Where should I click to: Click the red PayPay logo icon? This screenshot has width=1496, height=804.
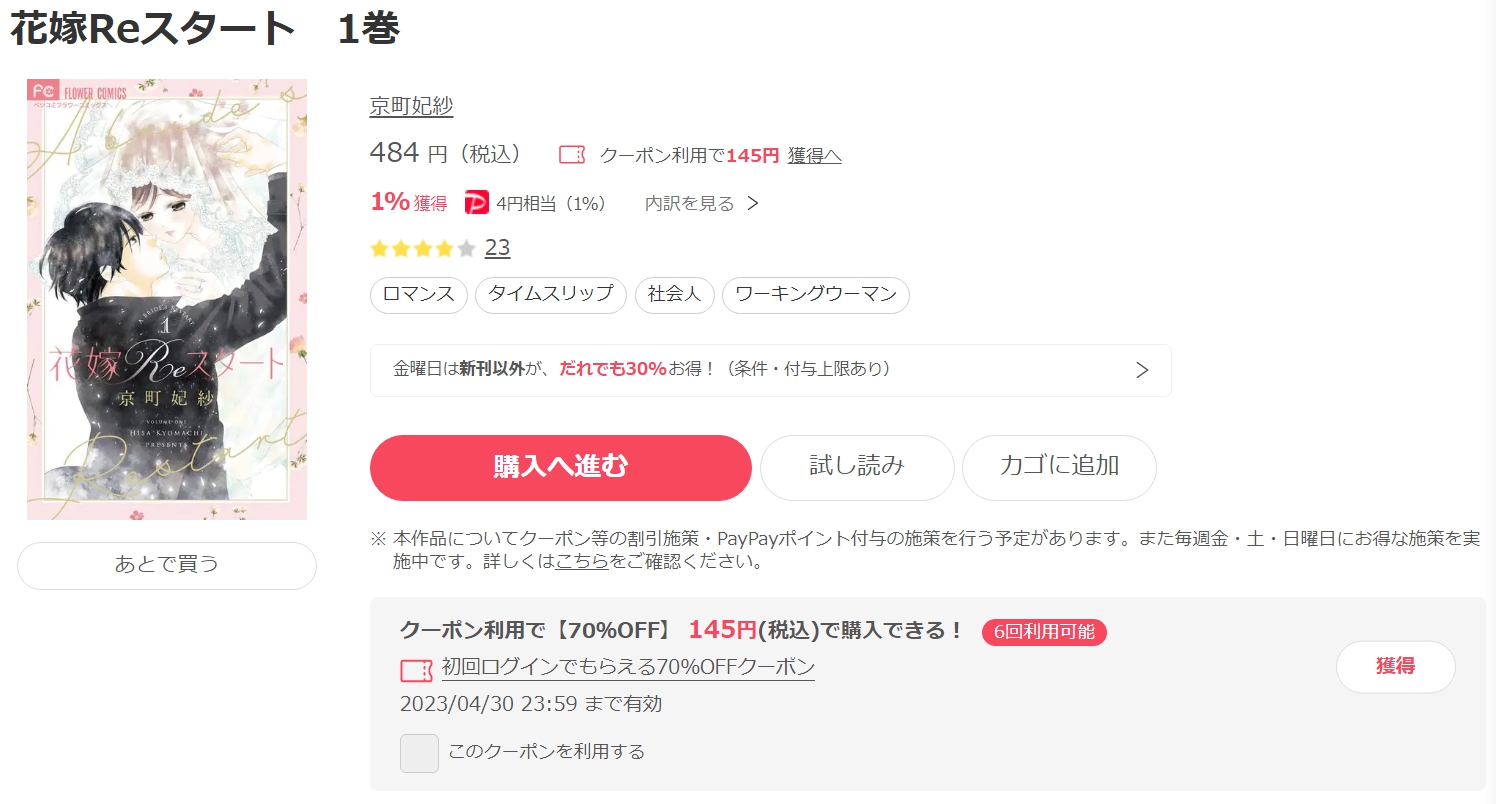[x=477, y=203]
